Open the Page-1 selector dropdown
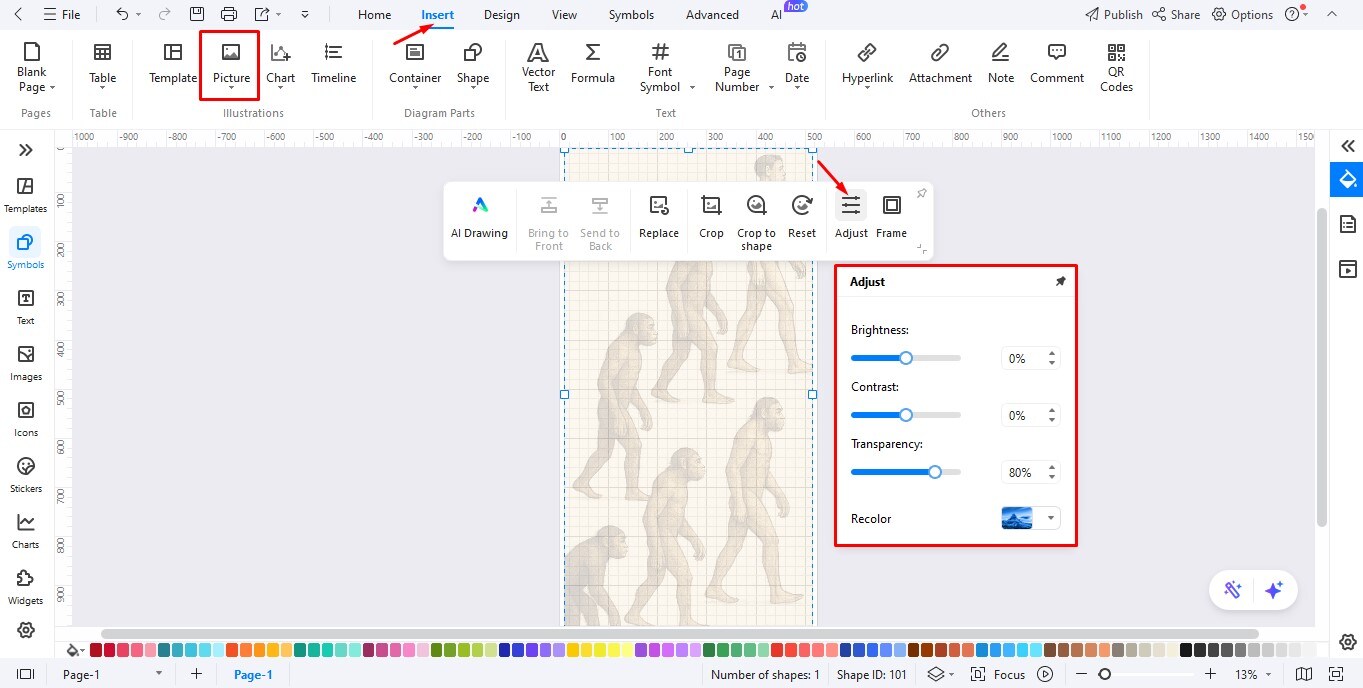This screenshot has height=688, width=1363. pos(158,674)
